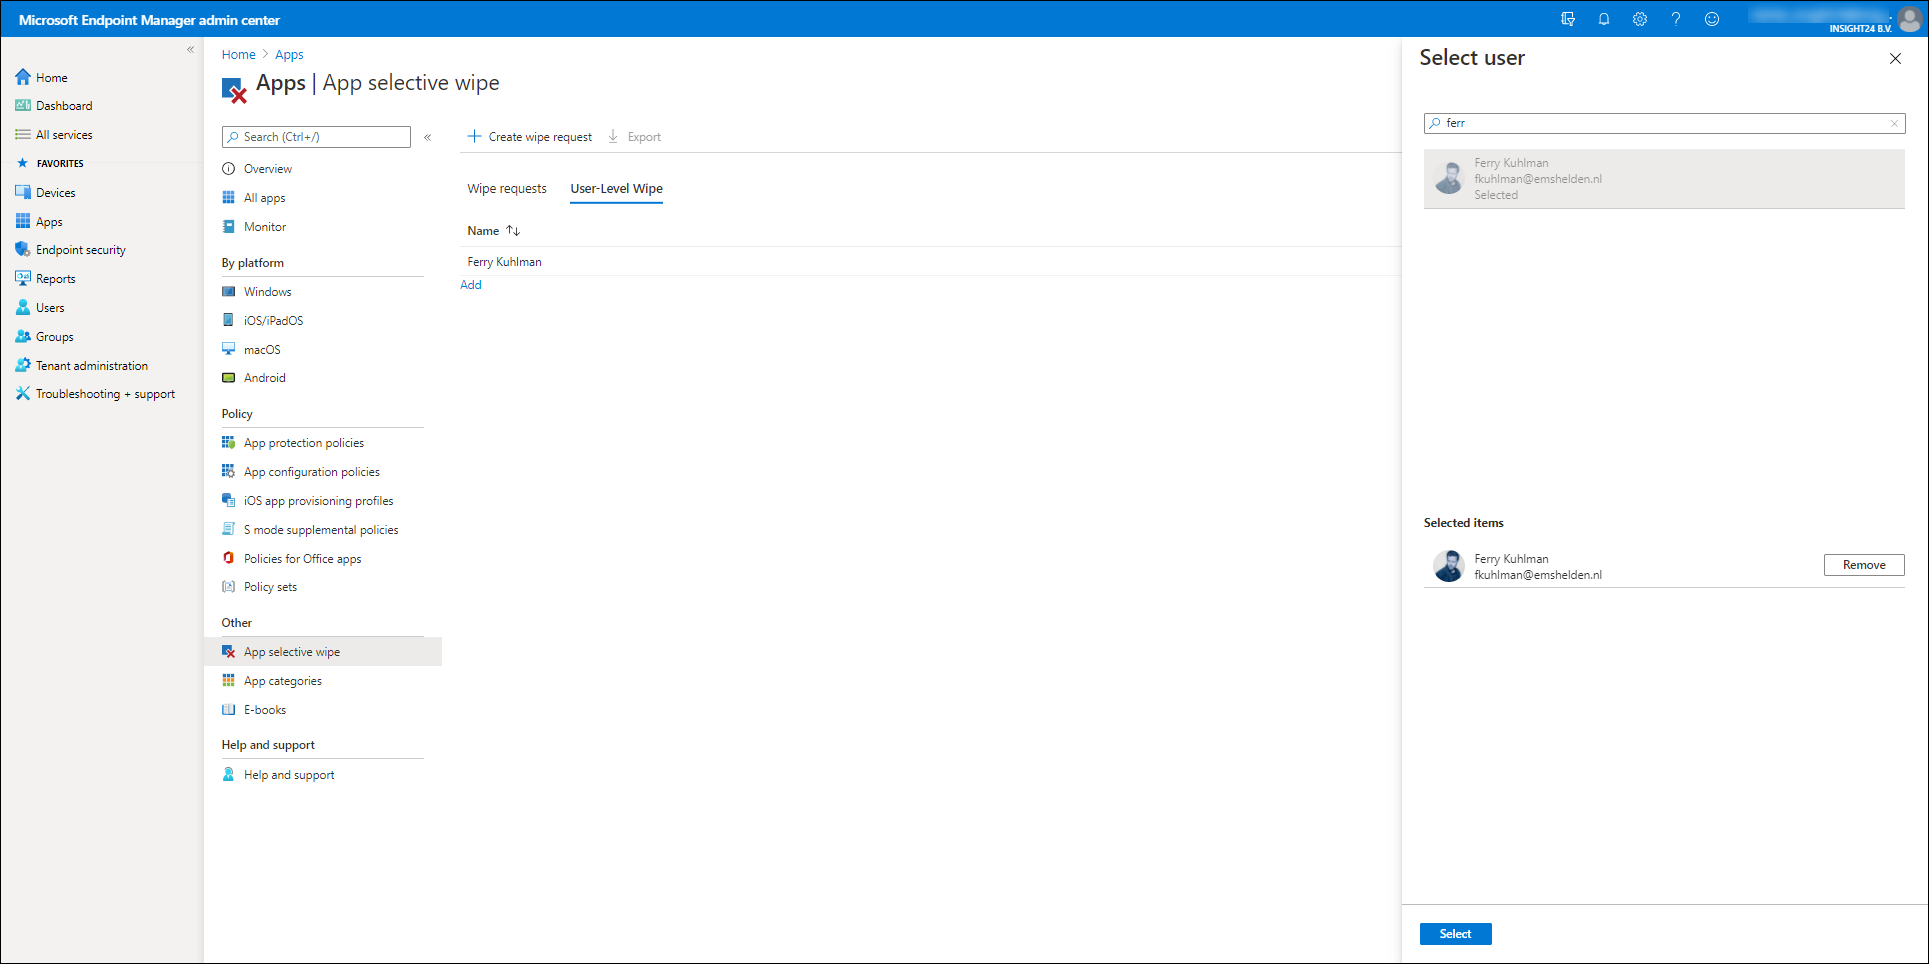Open the account avatar menu

pos(1909,19)
